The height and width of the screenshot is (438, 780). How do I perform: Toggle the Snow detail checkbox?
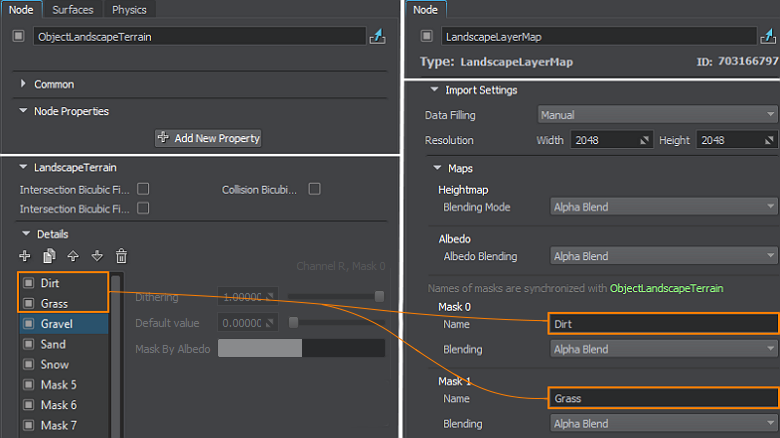pyautogui.click(x=29, y=364)
